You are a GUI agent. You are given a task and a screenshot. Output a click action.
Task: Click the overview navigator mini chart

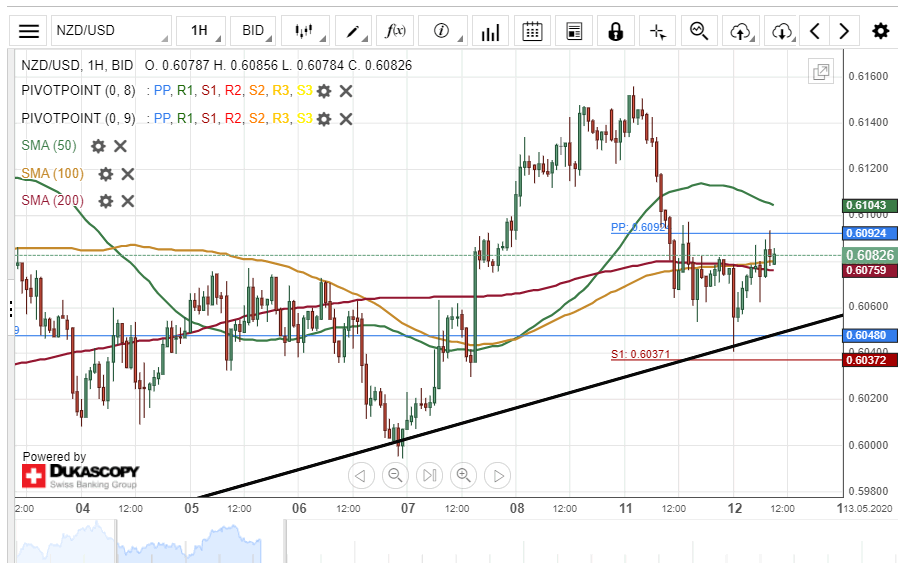tap(138, 541)
